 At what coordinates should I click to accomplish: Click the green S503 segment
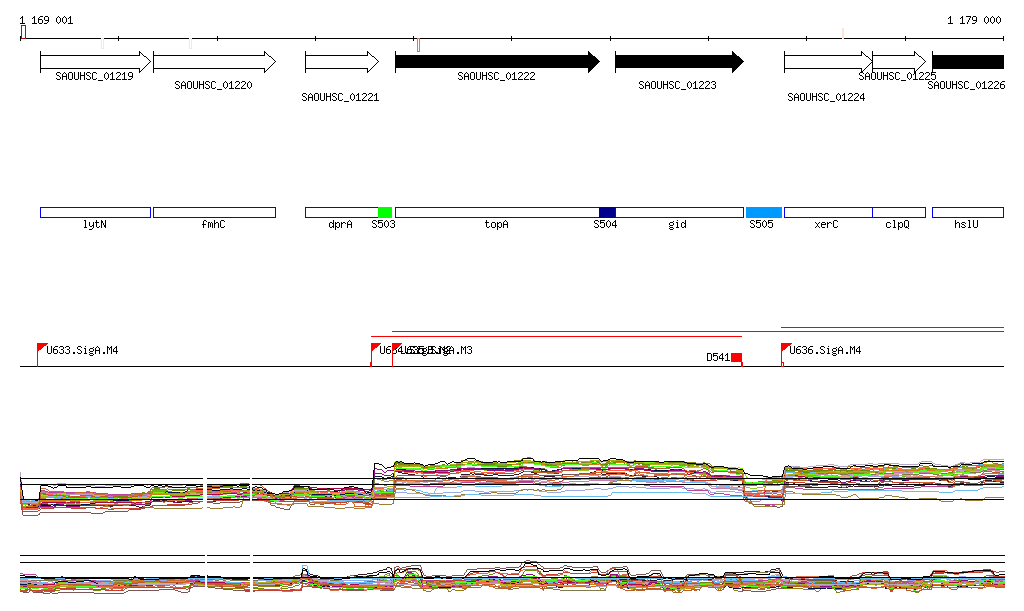pos(385,212)
